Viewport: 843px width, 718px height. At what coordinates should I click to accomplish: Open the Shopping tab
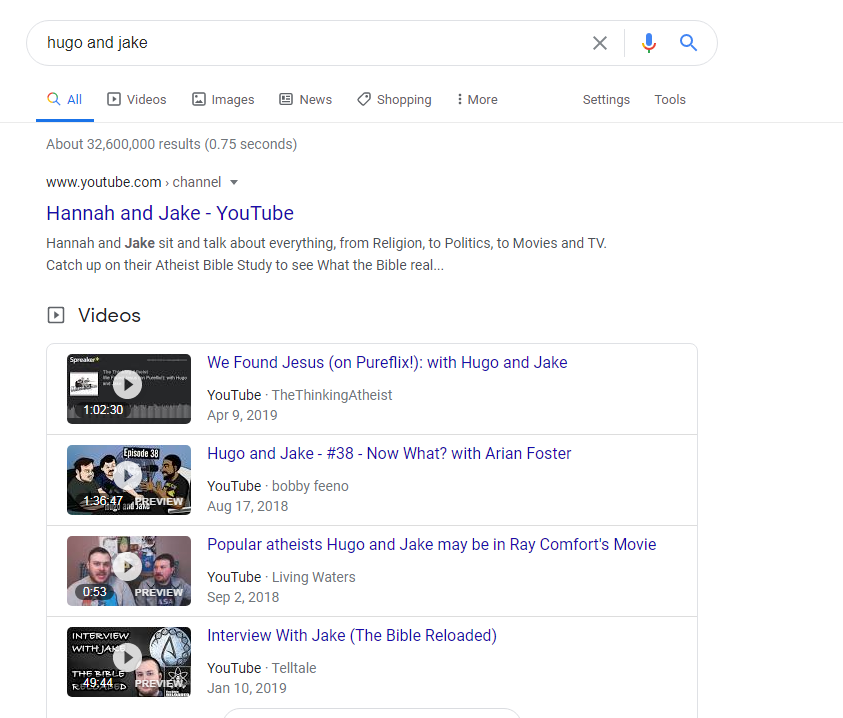394,99
